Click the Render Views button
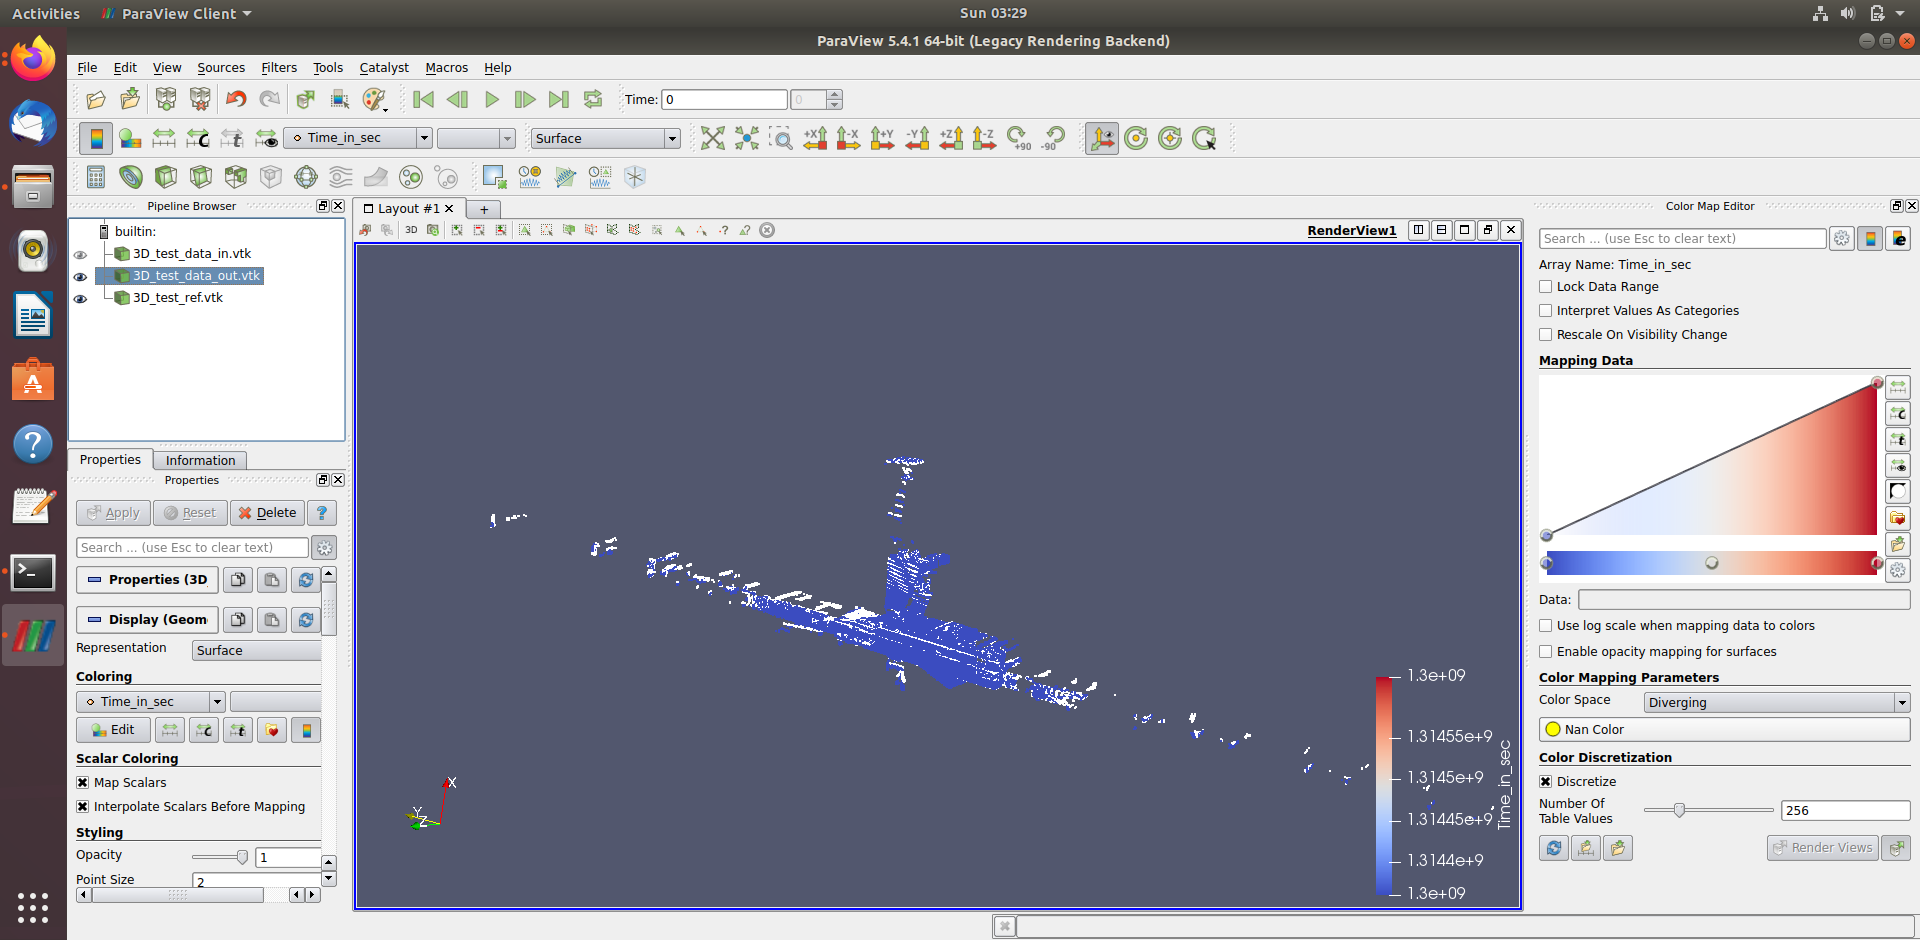This screenshot has width=1920, height=940. point(1822,847)
